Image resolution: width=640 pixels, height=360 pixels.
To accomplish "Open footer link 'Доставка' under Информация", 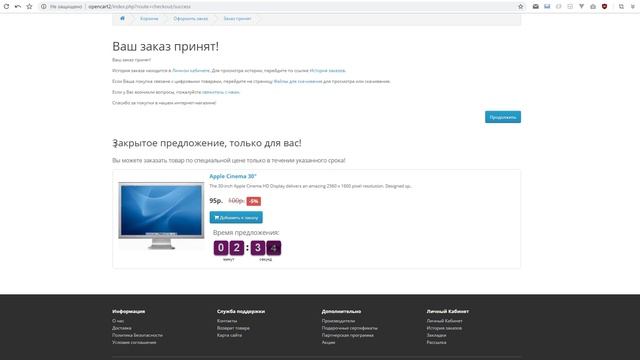I will pyautogui.click(x=122, y=328).
